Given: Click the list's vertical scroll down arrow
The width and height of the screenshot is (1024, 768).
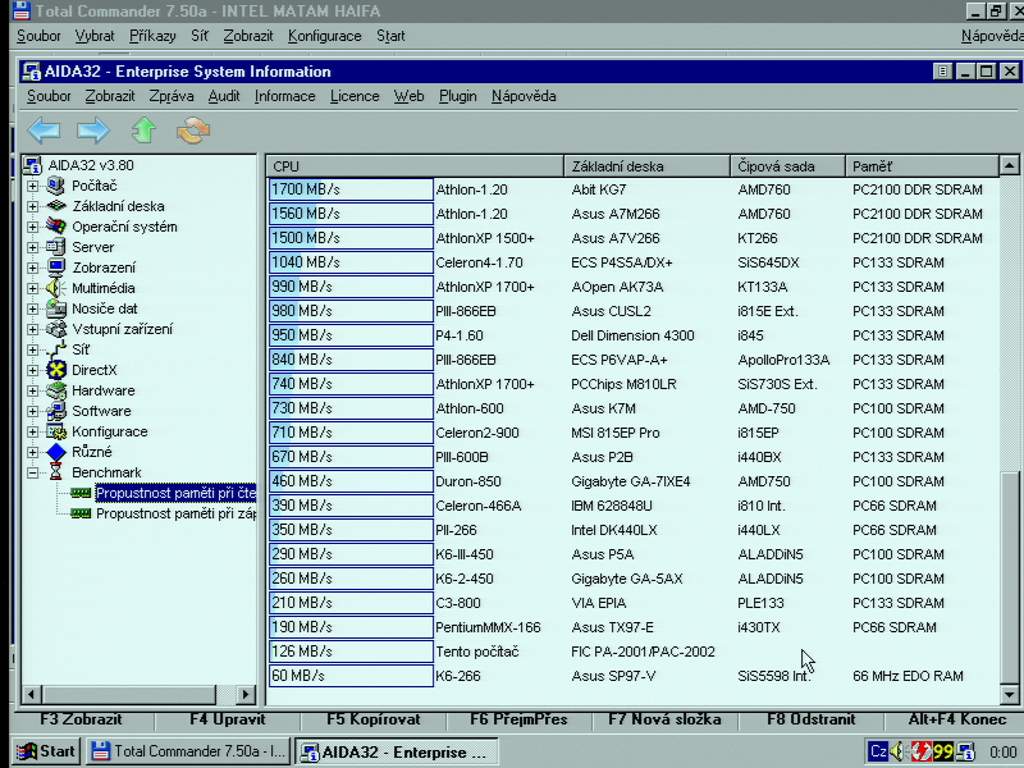Looking at the screenshot, I should tap(1009, 695).
